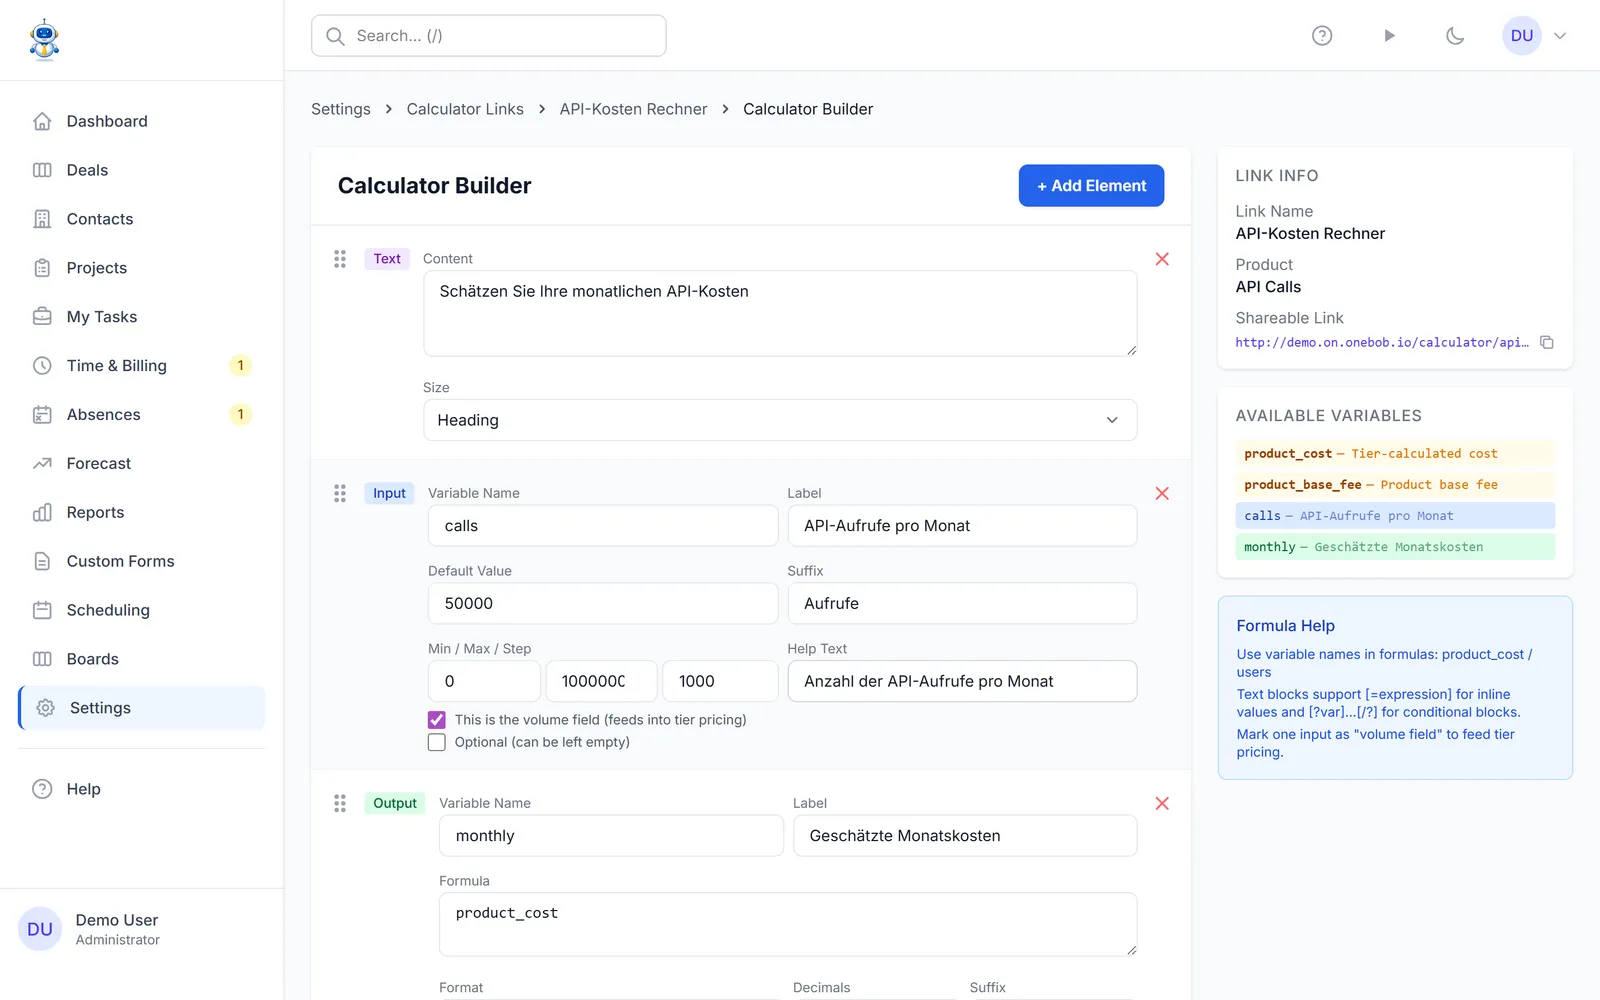Edit the Max field showing 1000000
The width and height of the screenshot is (1600, 1000).
pos(601,681)
